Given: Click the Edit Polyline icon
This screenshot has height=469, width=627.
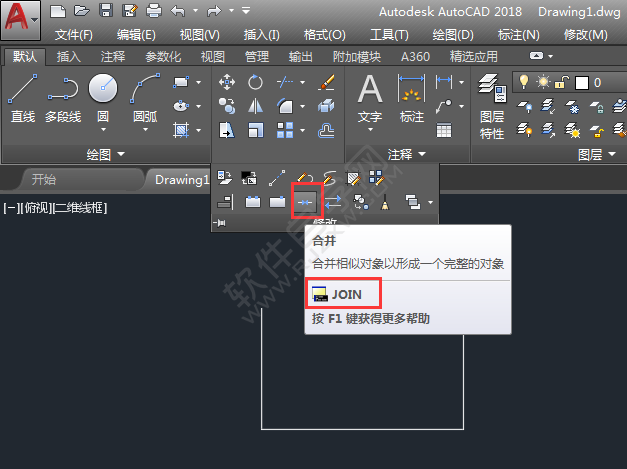Looking at the screenshot, I should tap(305, 178).
